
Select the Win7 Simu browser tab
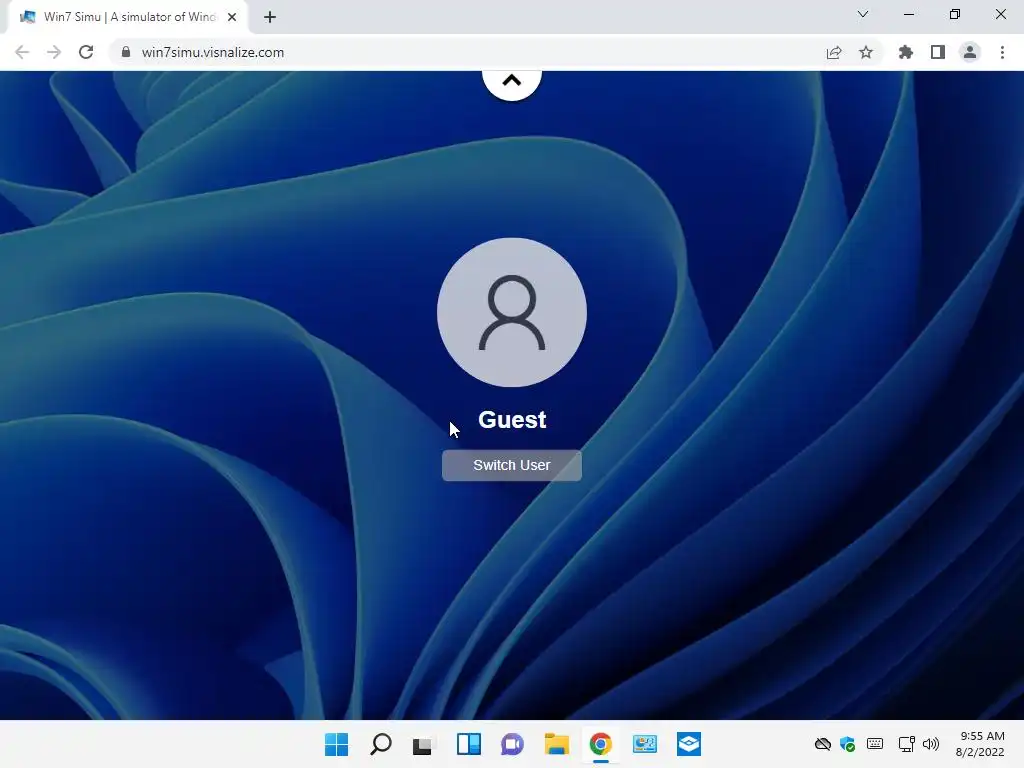127,17
